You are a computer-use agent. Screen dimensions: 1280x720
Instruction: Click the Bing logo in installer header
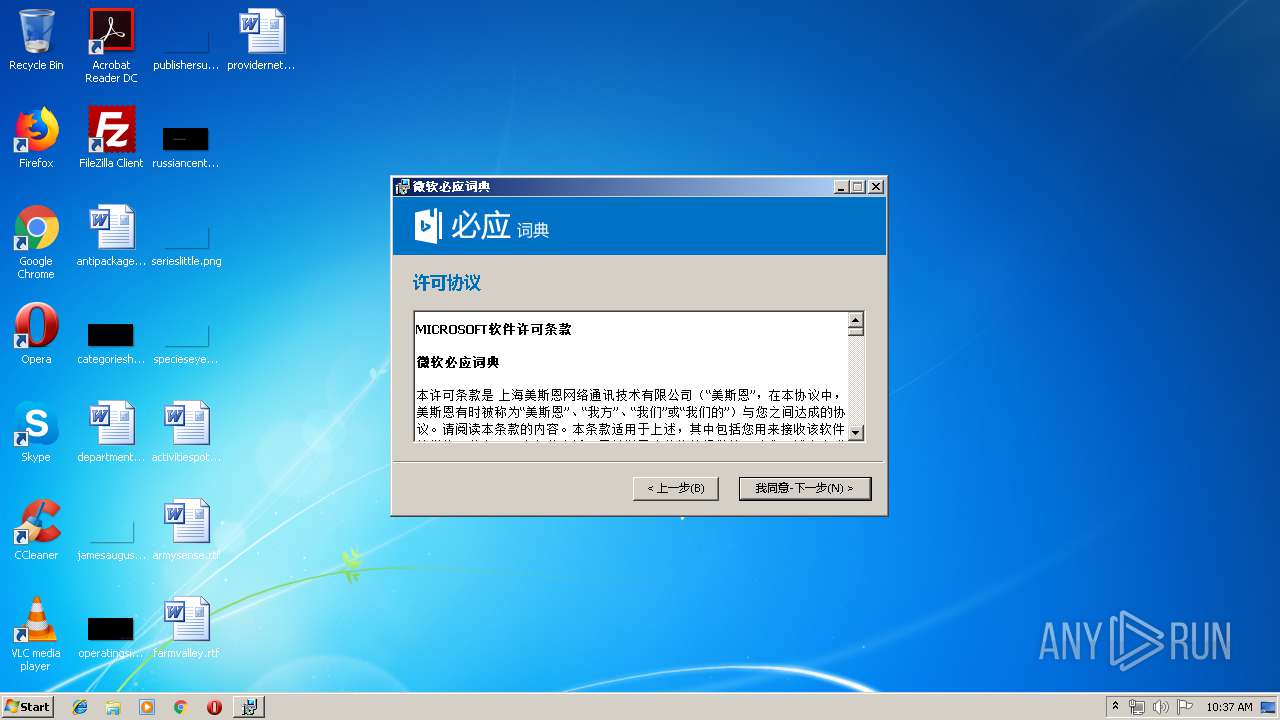coord(427,226)
